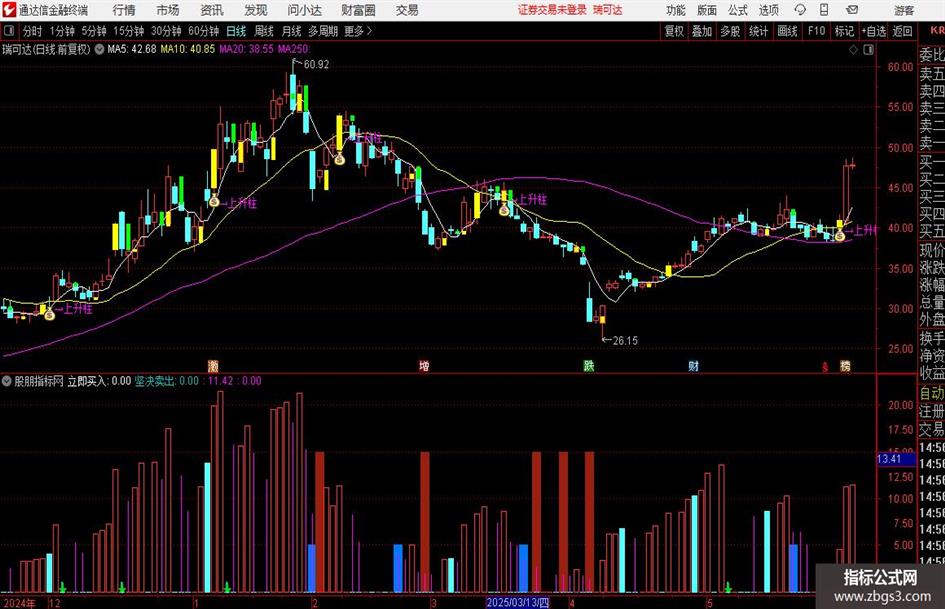Click the 榜 marker on the chart bottom
This screenshot has width=945, height=609.
845,366
